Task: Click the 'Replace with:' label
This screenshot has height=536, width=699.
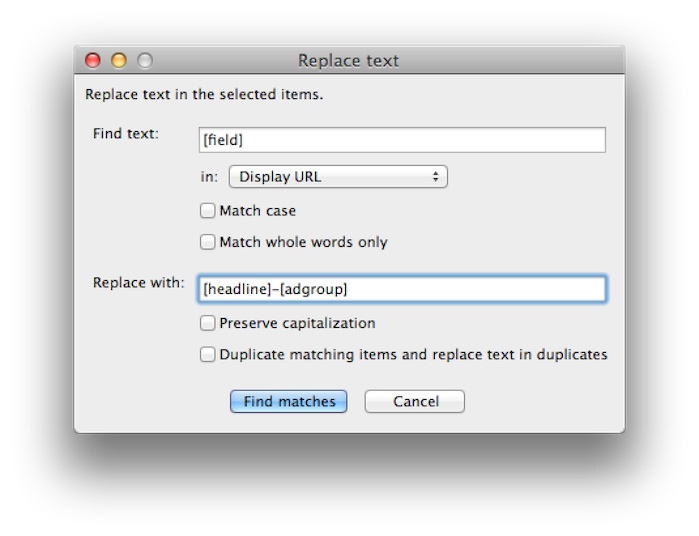Action: (139, 283)
